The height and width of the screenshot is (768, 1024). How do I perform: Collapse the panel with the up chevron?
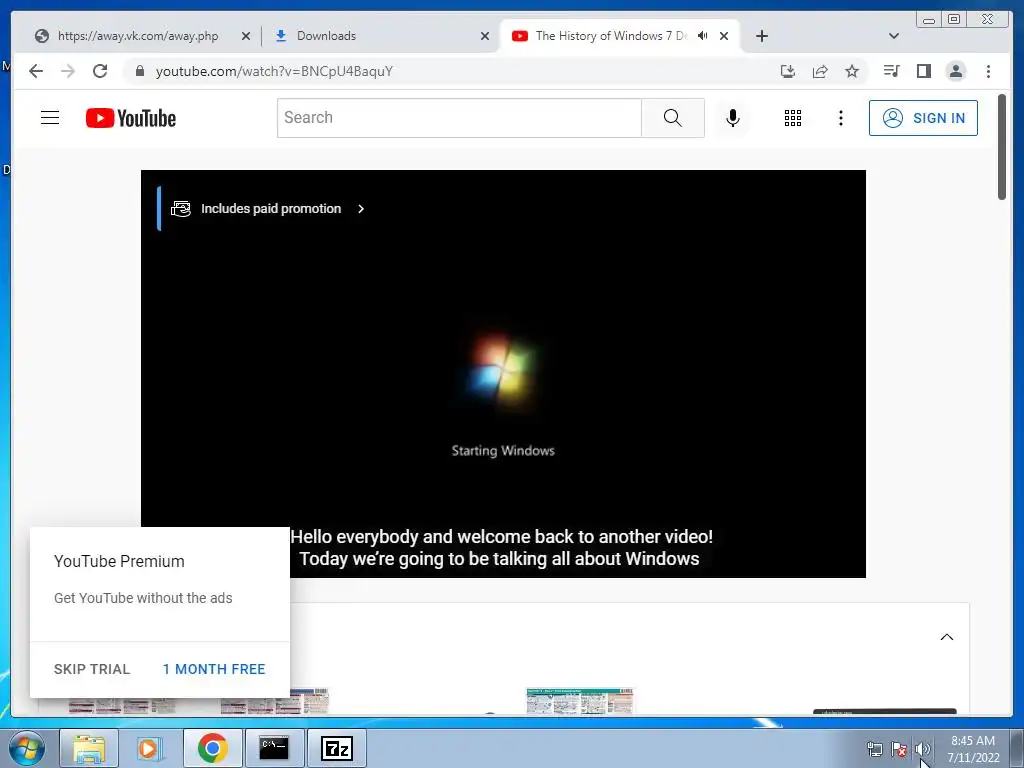tap(946, 637)
